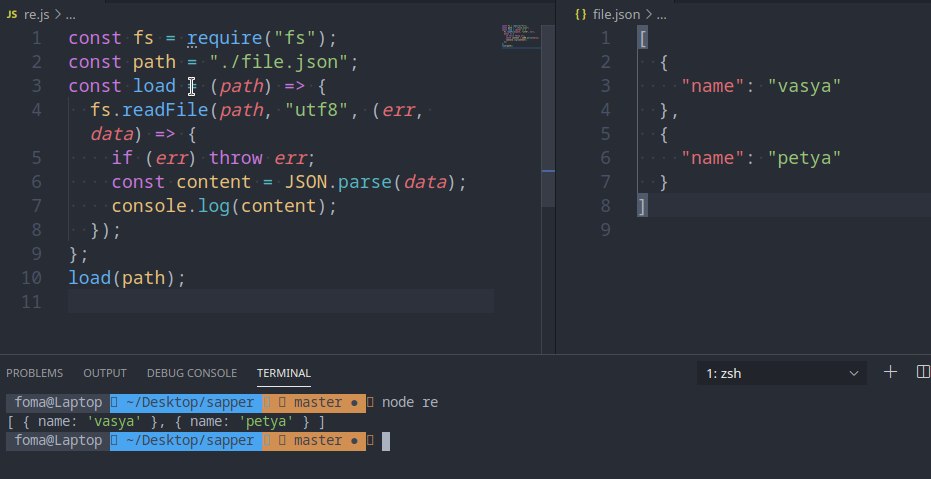Switch to the OUTPUT tab
Viewport: 931px width, 479px height.
tap(104, 373)
